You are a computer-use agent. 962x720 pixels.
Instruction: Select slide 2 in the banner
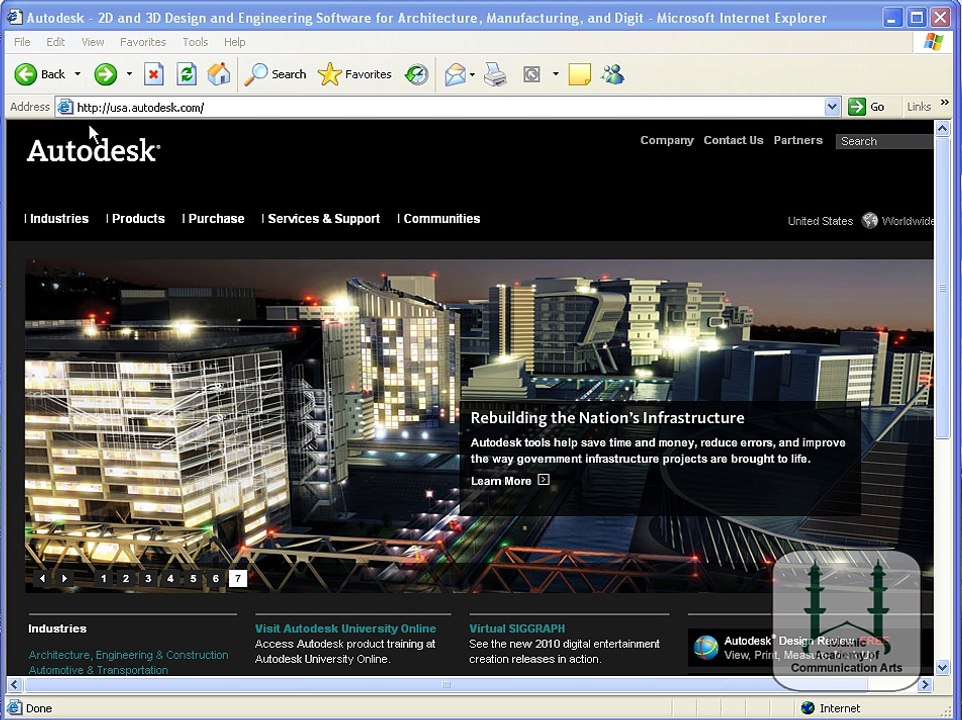coord(126,578)
